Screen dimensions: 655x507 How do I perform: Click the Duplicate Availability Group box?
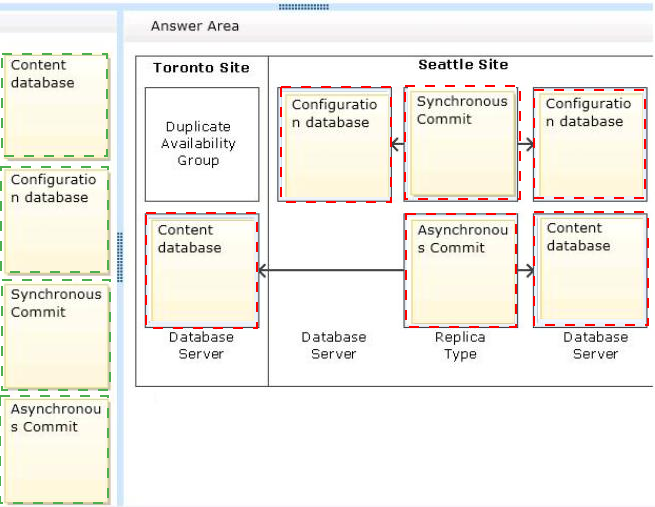pyautogui.click(x=202, y=144)
